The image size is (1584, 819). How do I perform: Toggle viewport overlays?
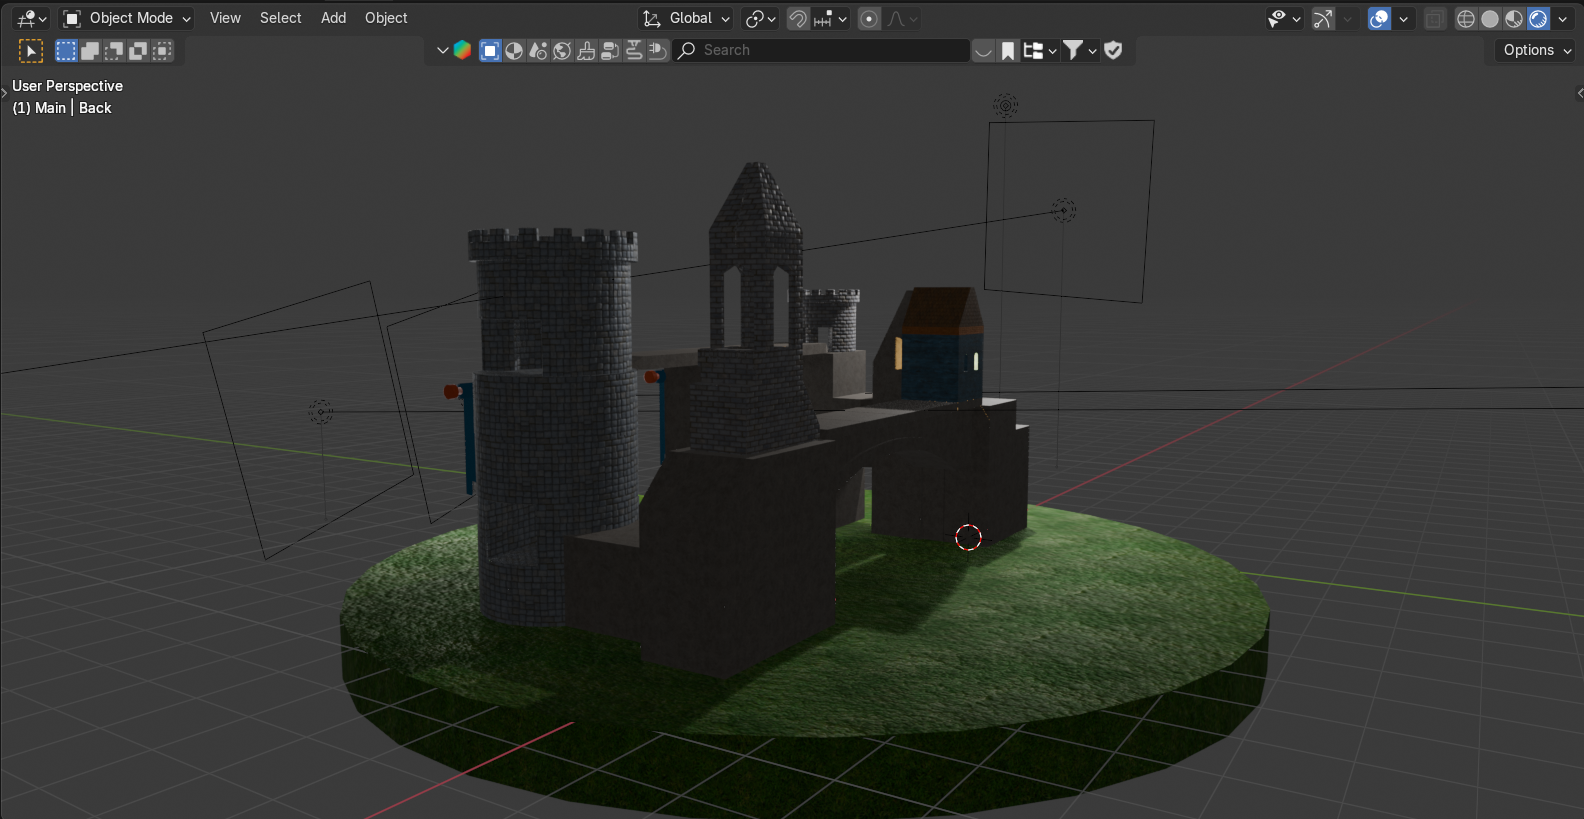tap(1379, 18)
